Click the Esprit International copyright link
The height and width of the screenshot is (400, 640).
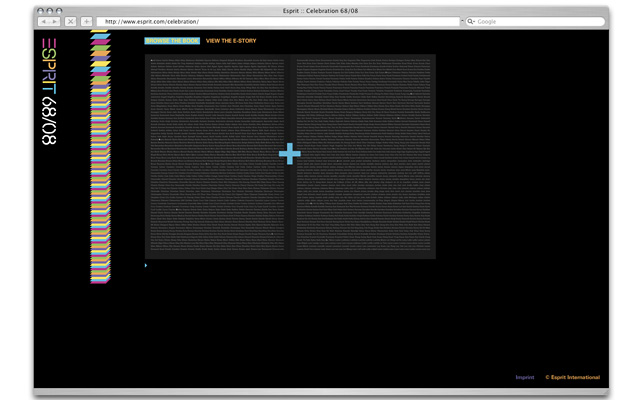(x=573, y=377)
